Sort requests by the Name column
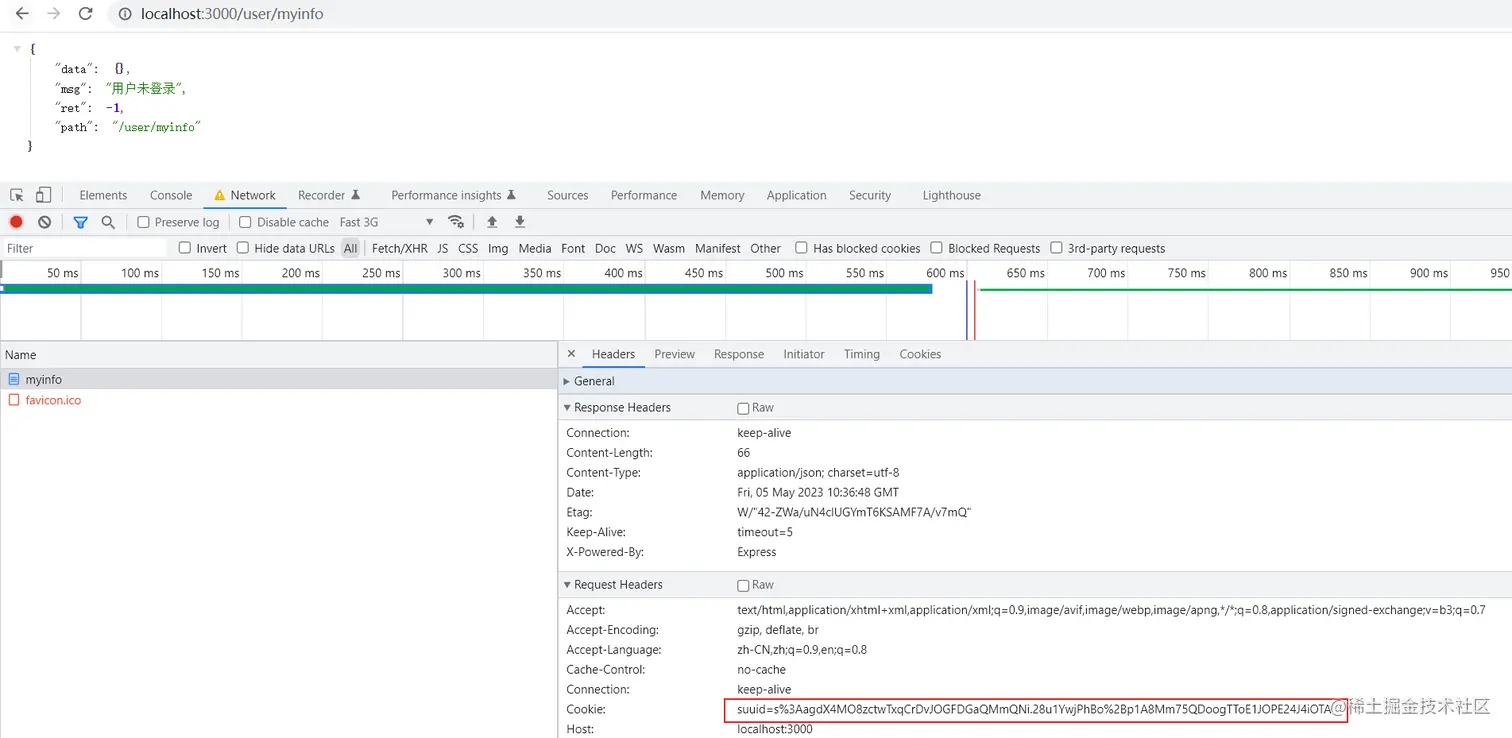The width and height of the screenshot is (1512, 738). (278, 355)
